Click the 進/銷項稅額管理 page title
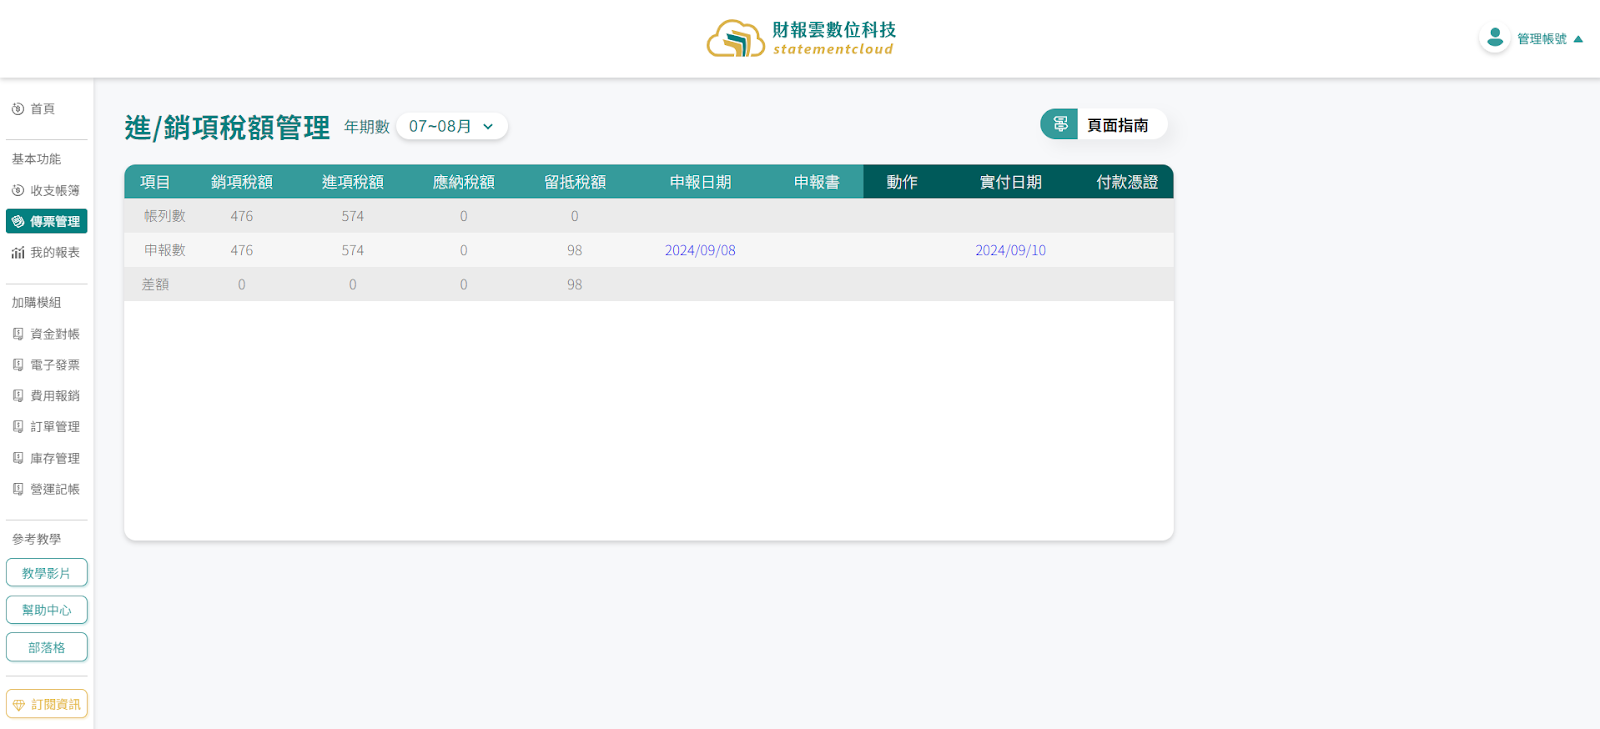 [x=227, y=127]
